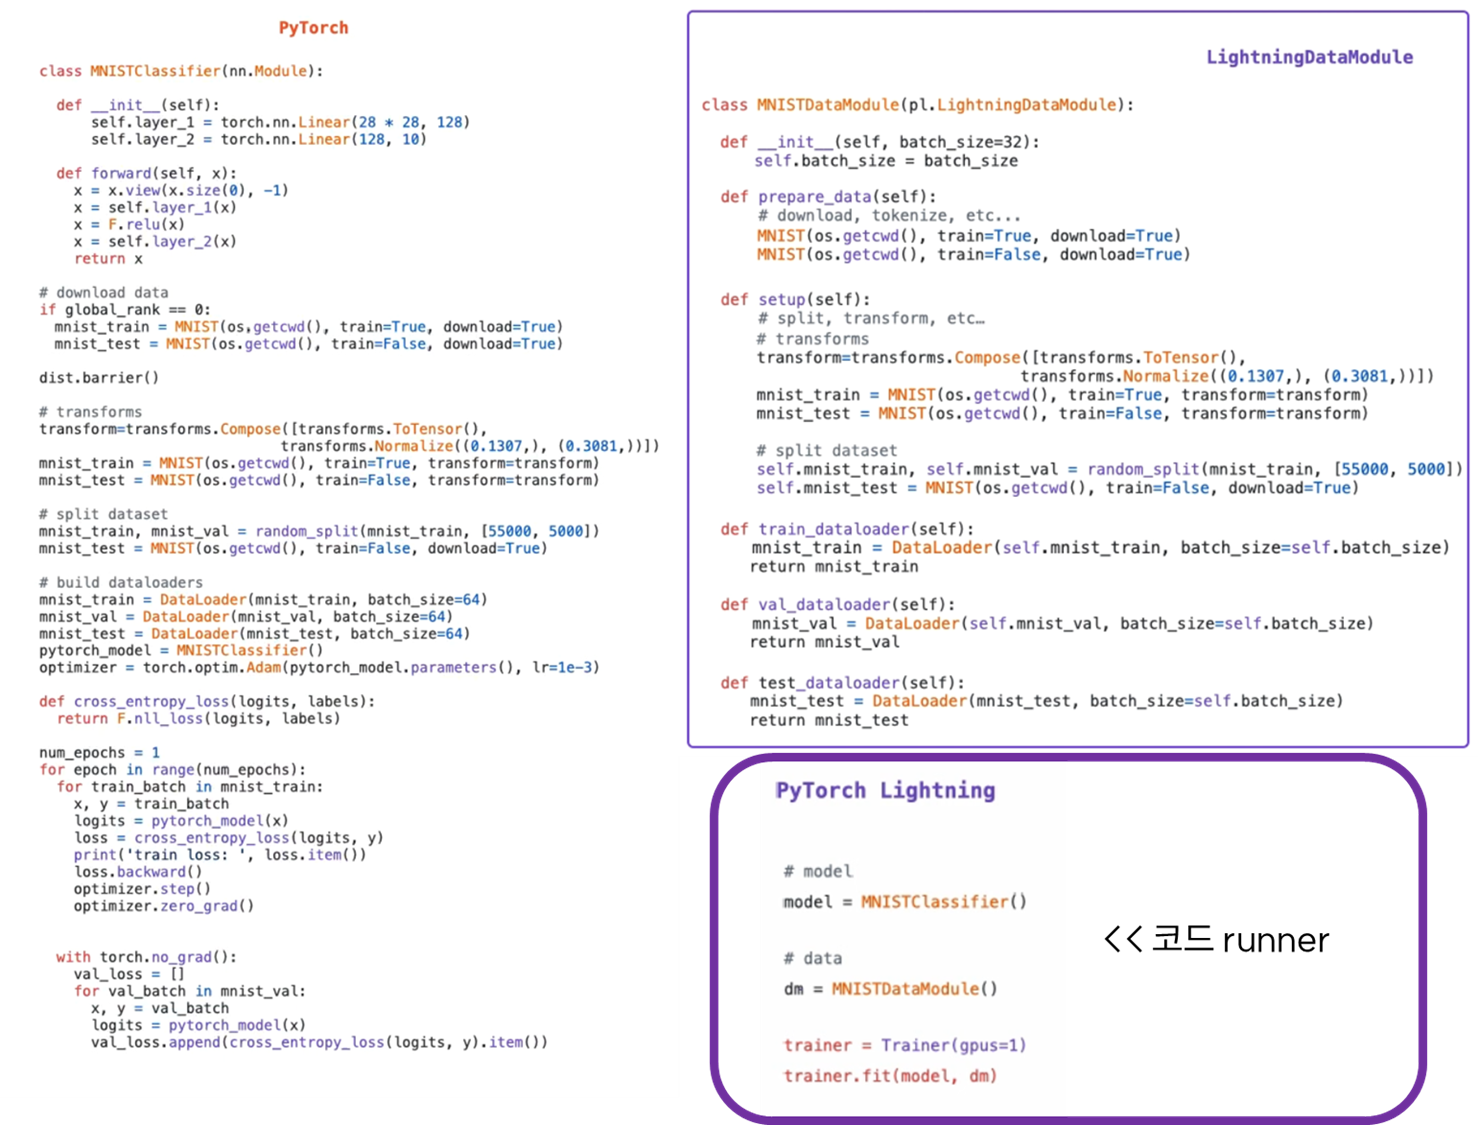1478x1125 pixels.
Task: Click "for train_batch in mnist_train:"
Action: tap(190, 786)
